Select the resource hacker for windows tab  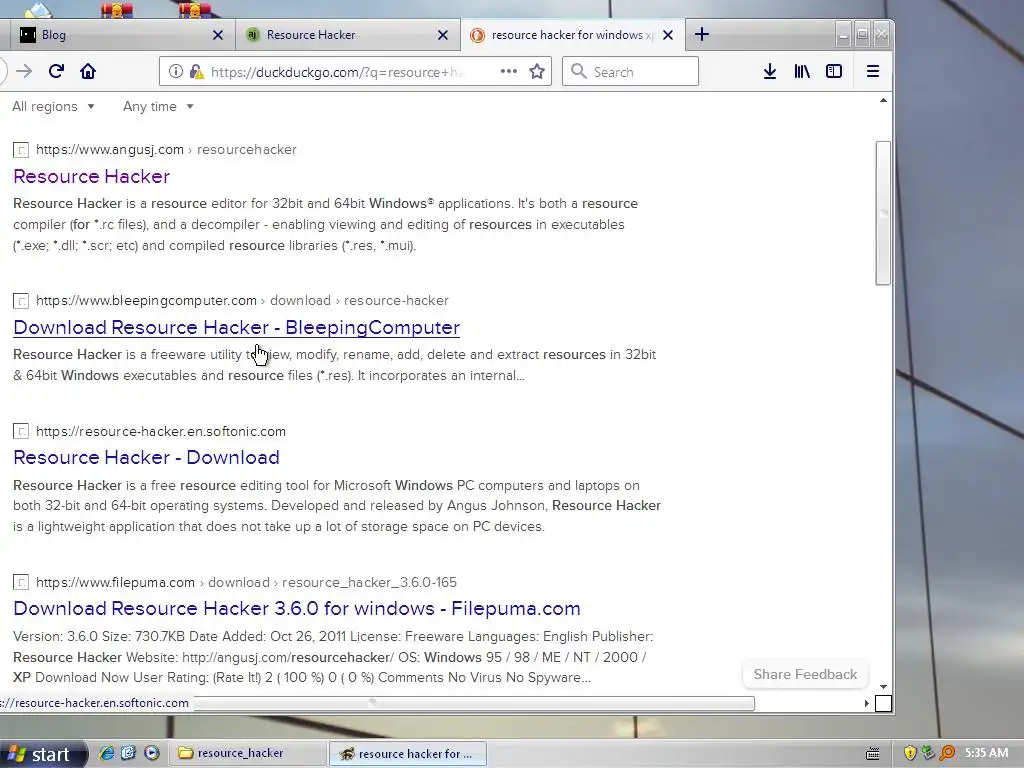pyautogui.click(x=573, y=35)
